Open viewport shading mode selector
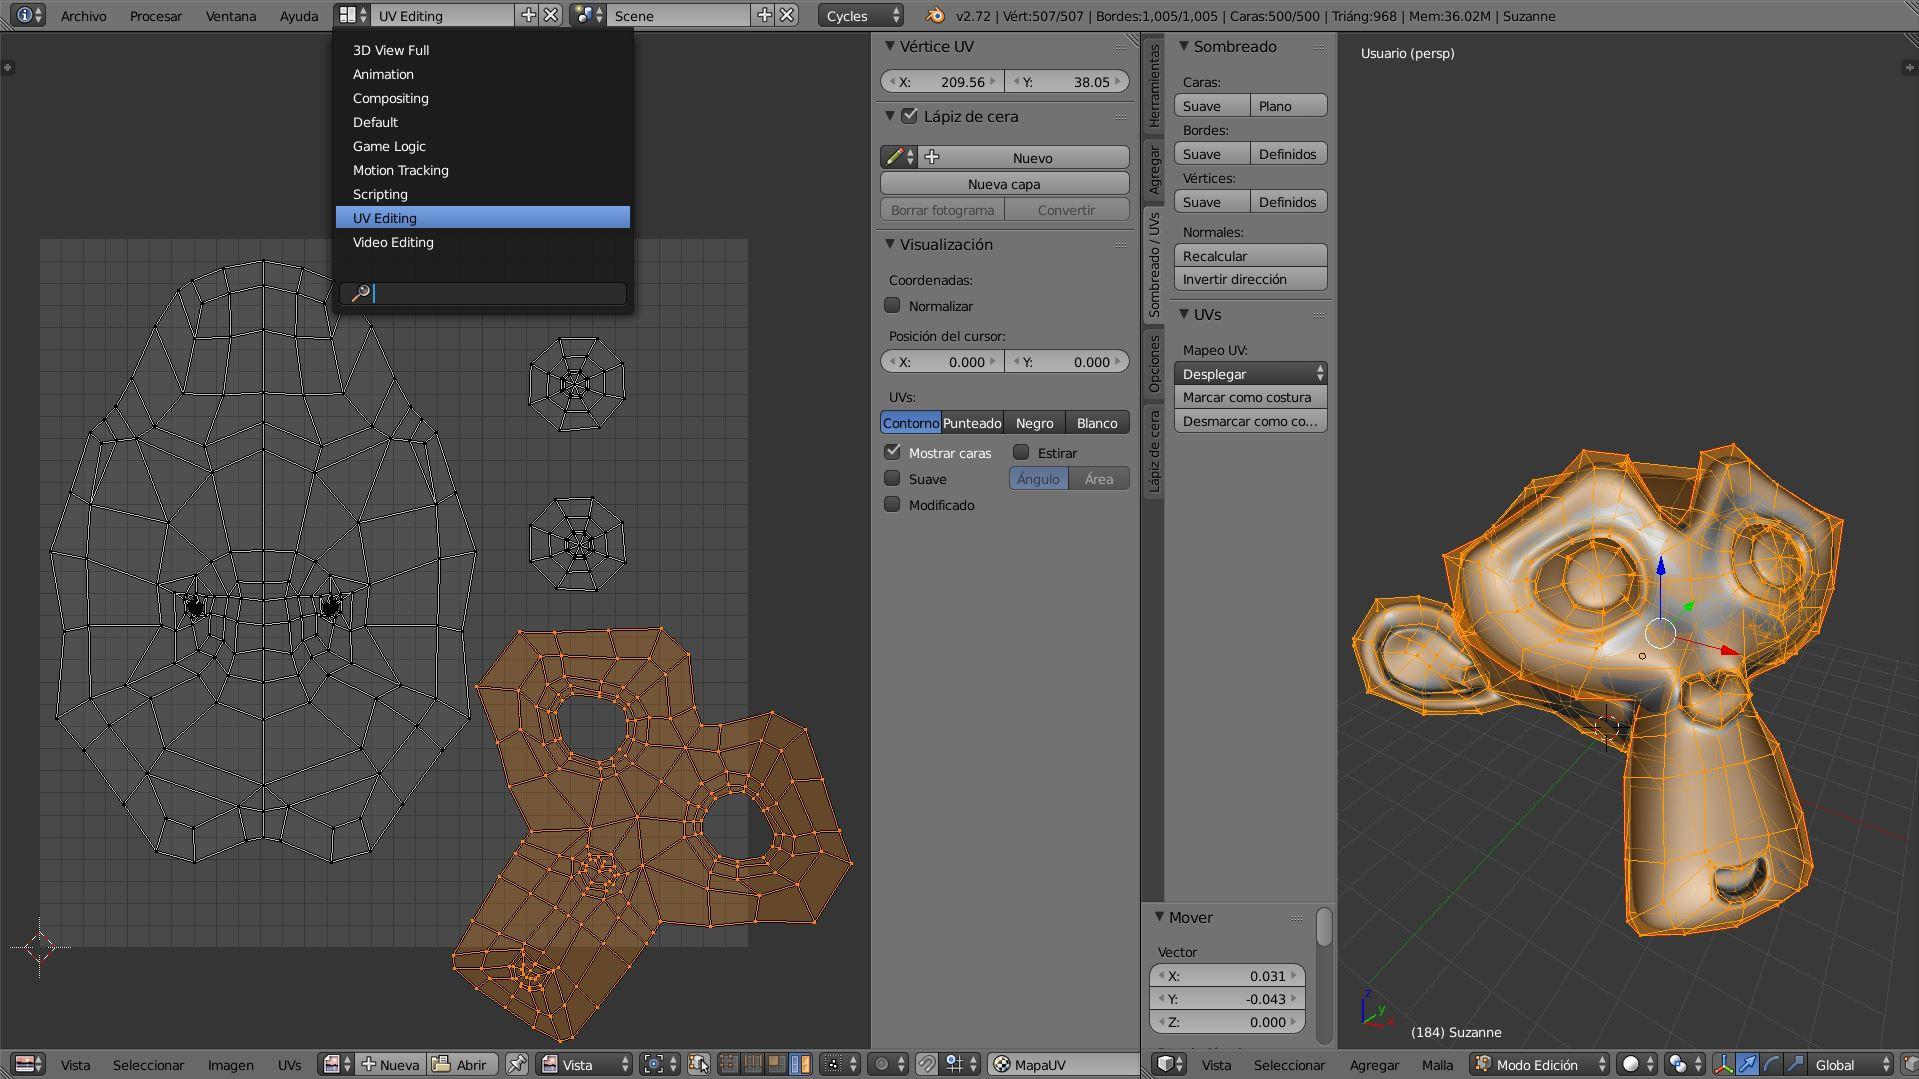This screenshot has height=1079, width=1919. tap(1637, 1064)
